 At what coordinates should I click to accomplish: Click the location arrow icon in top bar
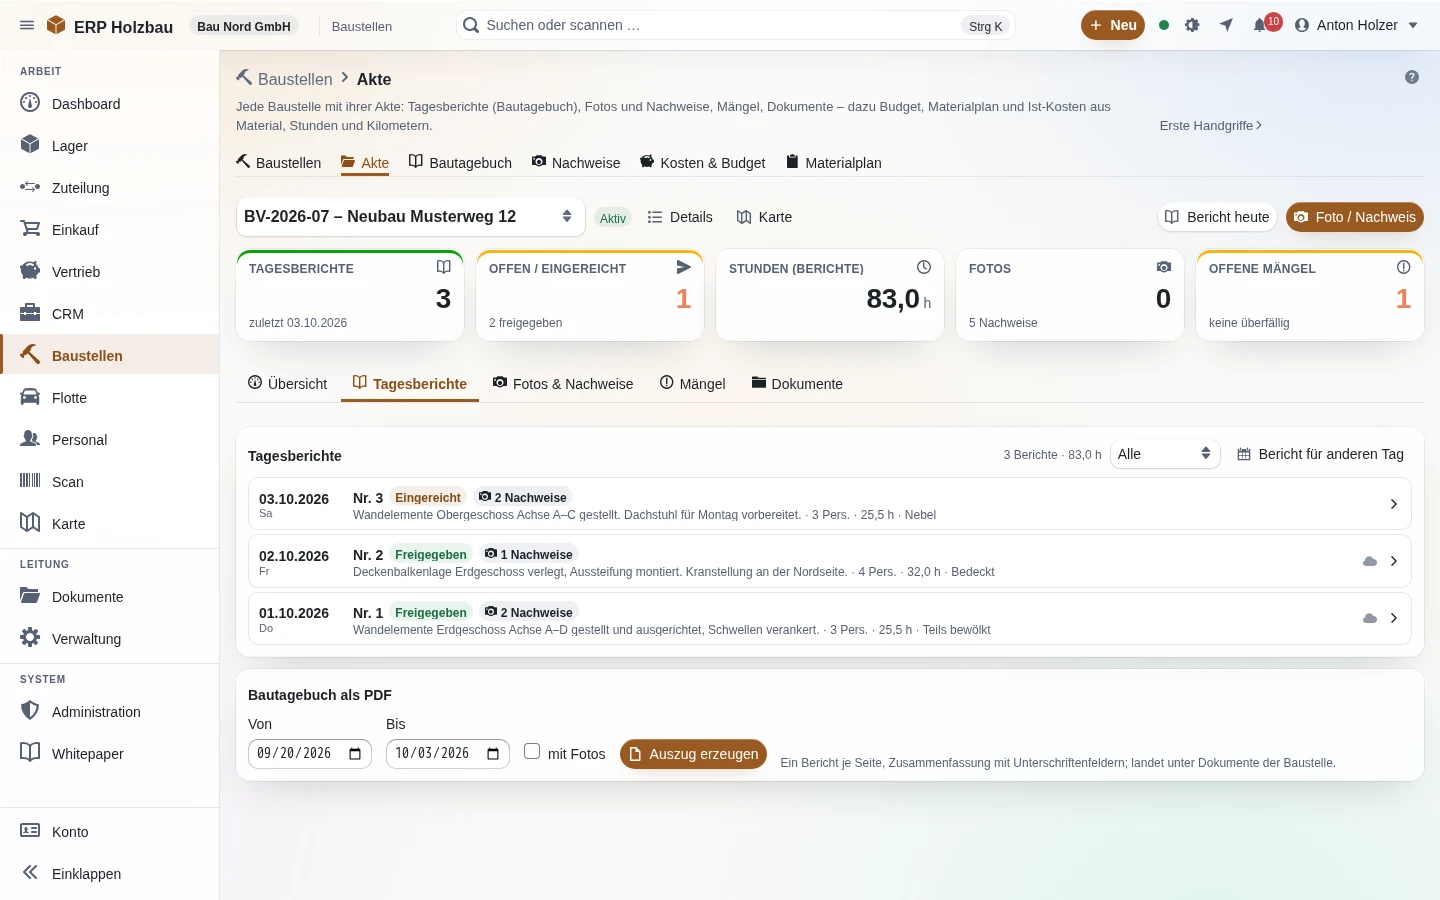click(1227, 25)
